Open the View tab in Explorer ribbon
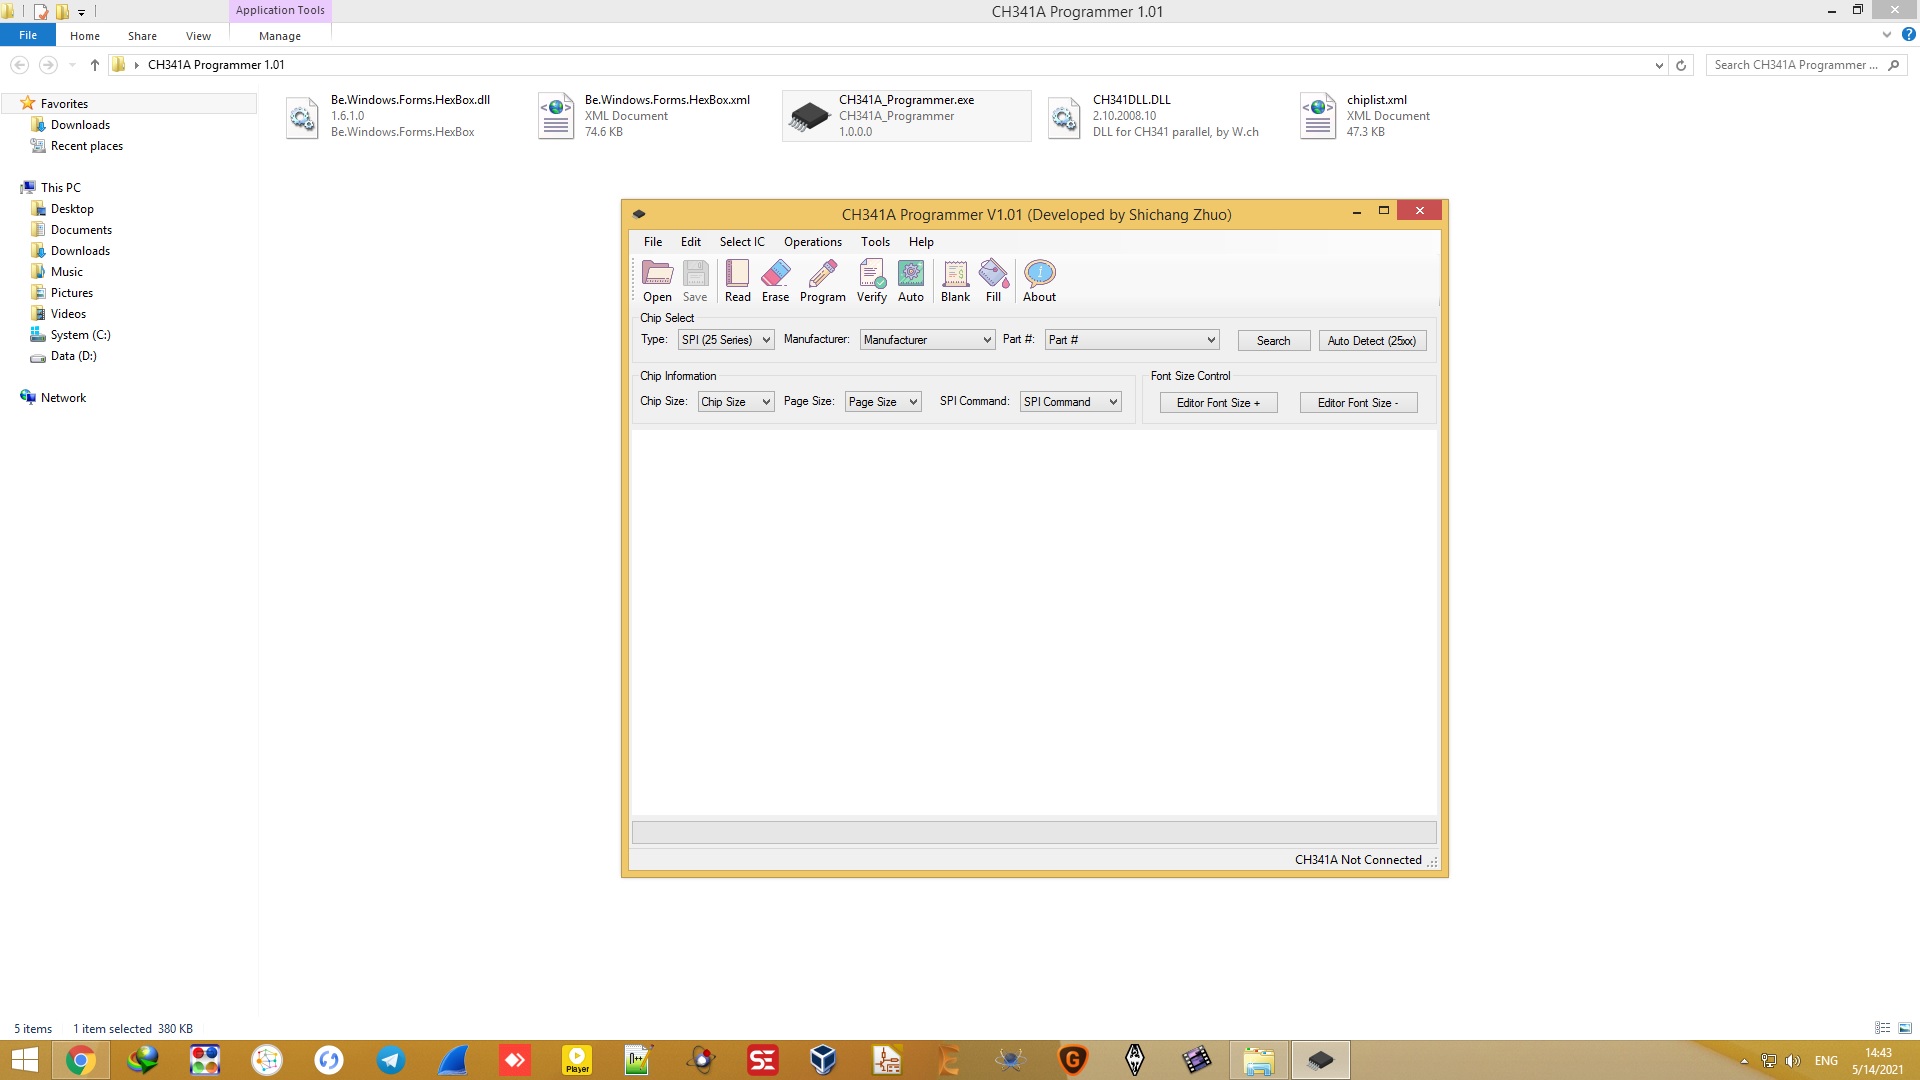This screenshot has height=1080, width=1920. click(198, 36)
